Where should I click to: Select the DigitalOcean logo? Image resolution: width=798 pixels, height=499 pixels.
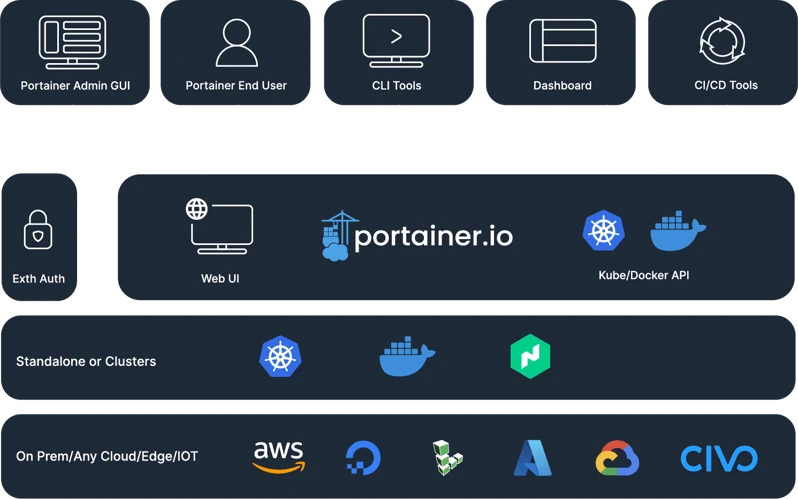[x=361, y=458]
